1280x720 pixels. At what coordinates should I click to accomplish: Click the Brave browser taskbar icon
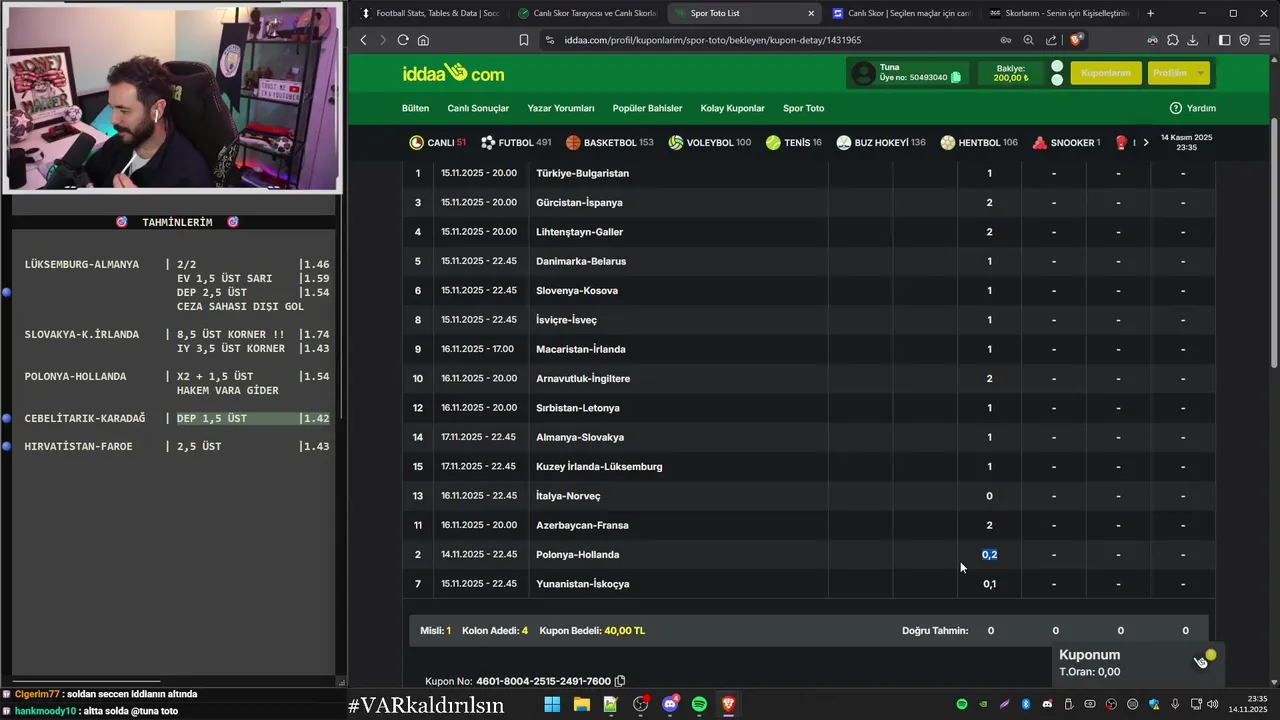(x=729, y=704)
